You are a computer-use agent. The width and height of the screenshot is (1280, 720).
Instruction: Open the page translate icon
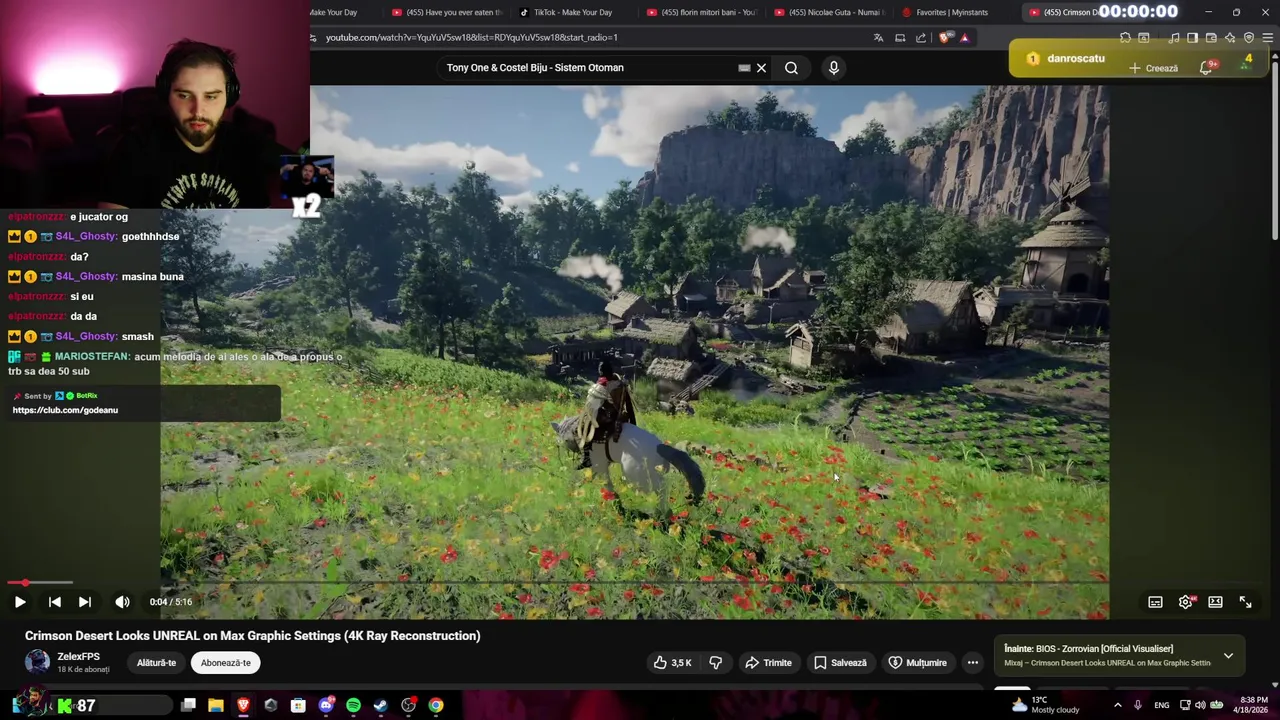(x=878, y=38)
